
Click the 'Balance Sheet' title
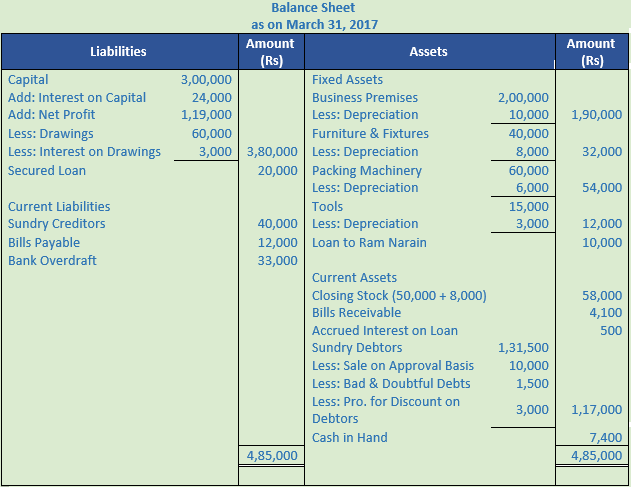coord(313,8)
